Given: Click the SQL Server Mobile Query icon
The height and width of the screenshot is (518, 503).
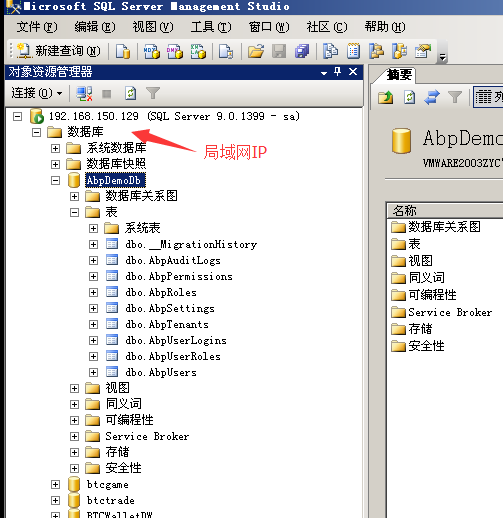Looking at the screenshot, I should click(226, 51).
